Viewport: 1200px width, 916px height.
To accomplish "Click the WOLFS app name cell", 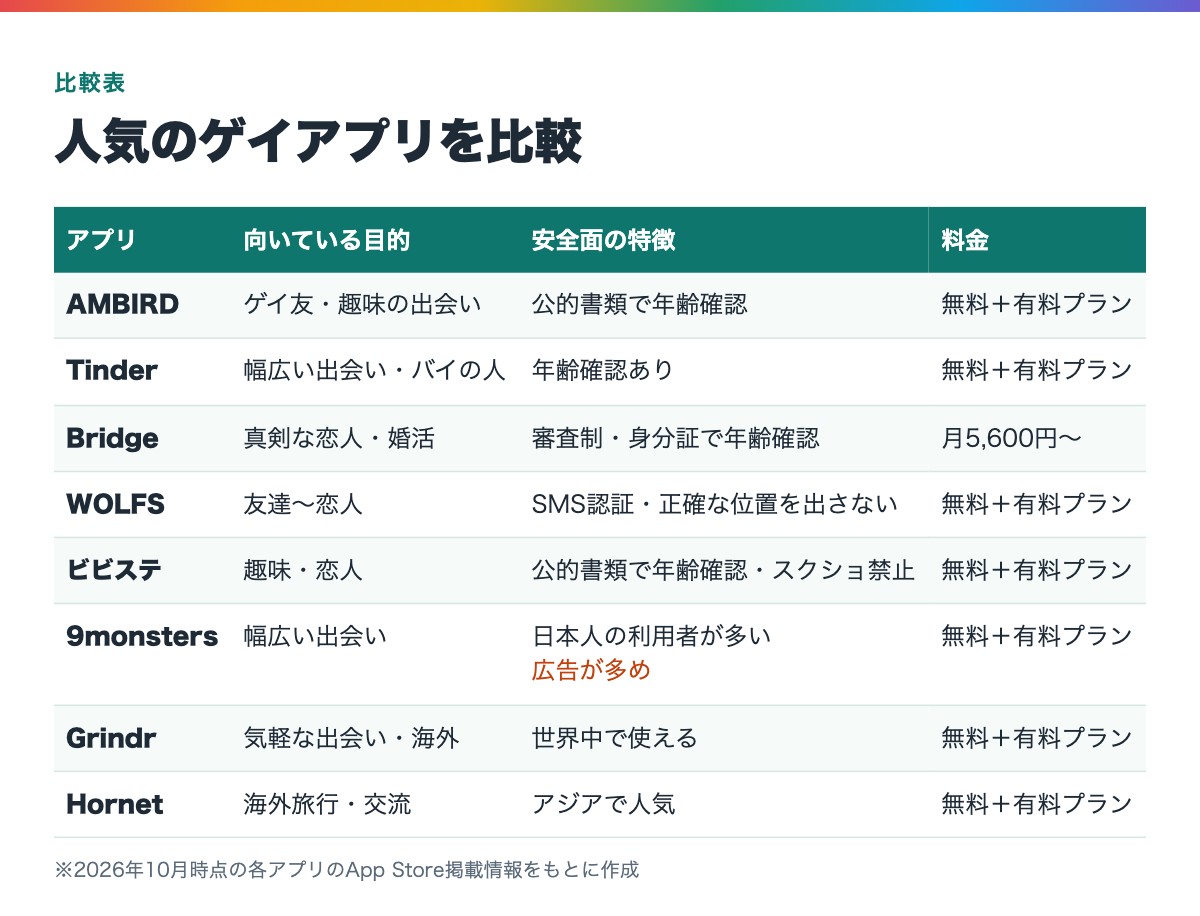I will [x=142, y=504].
